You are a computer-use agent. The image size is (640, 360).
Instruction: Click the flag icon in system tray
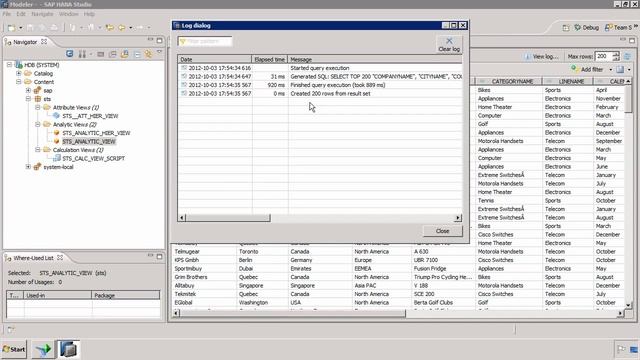tap(621, 349)
